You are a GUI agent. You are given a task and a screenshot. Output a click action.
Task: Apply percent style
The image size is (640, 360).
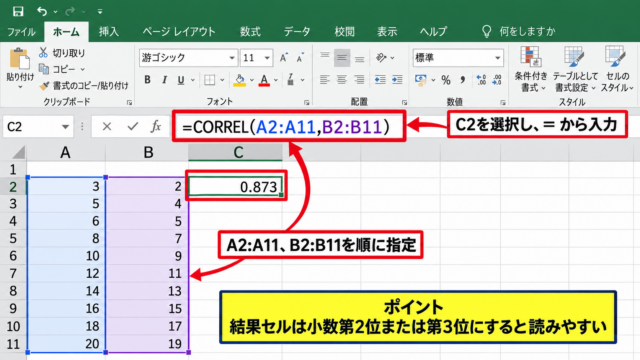point(446,80)
